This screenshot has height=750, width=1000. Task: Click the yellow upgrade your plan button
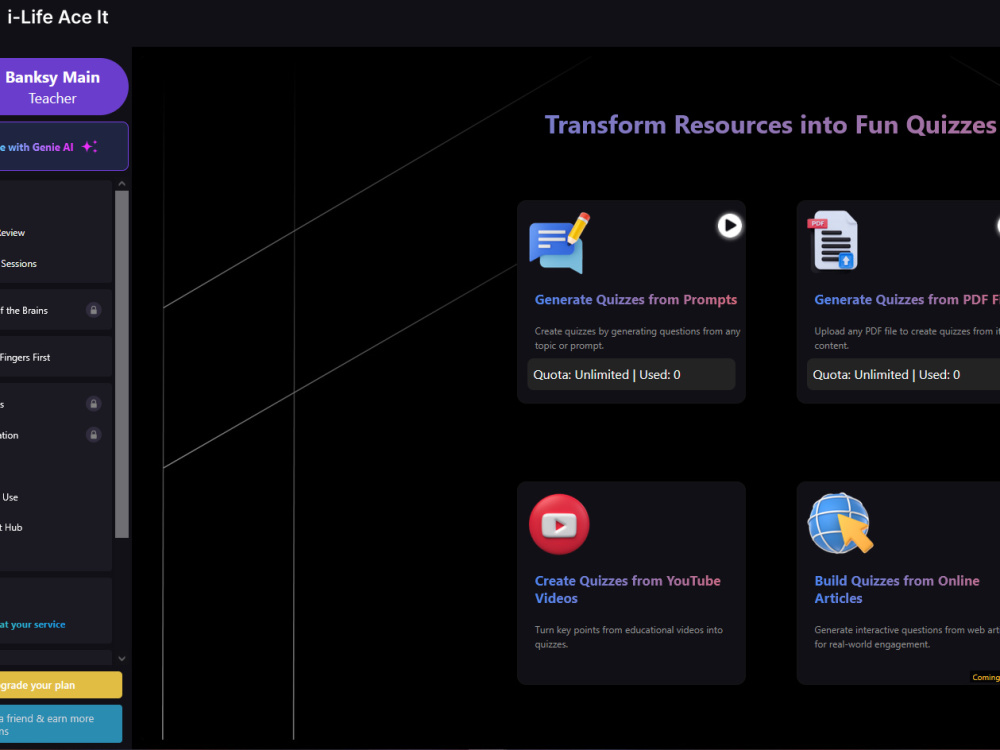click(61, 685)
